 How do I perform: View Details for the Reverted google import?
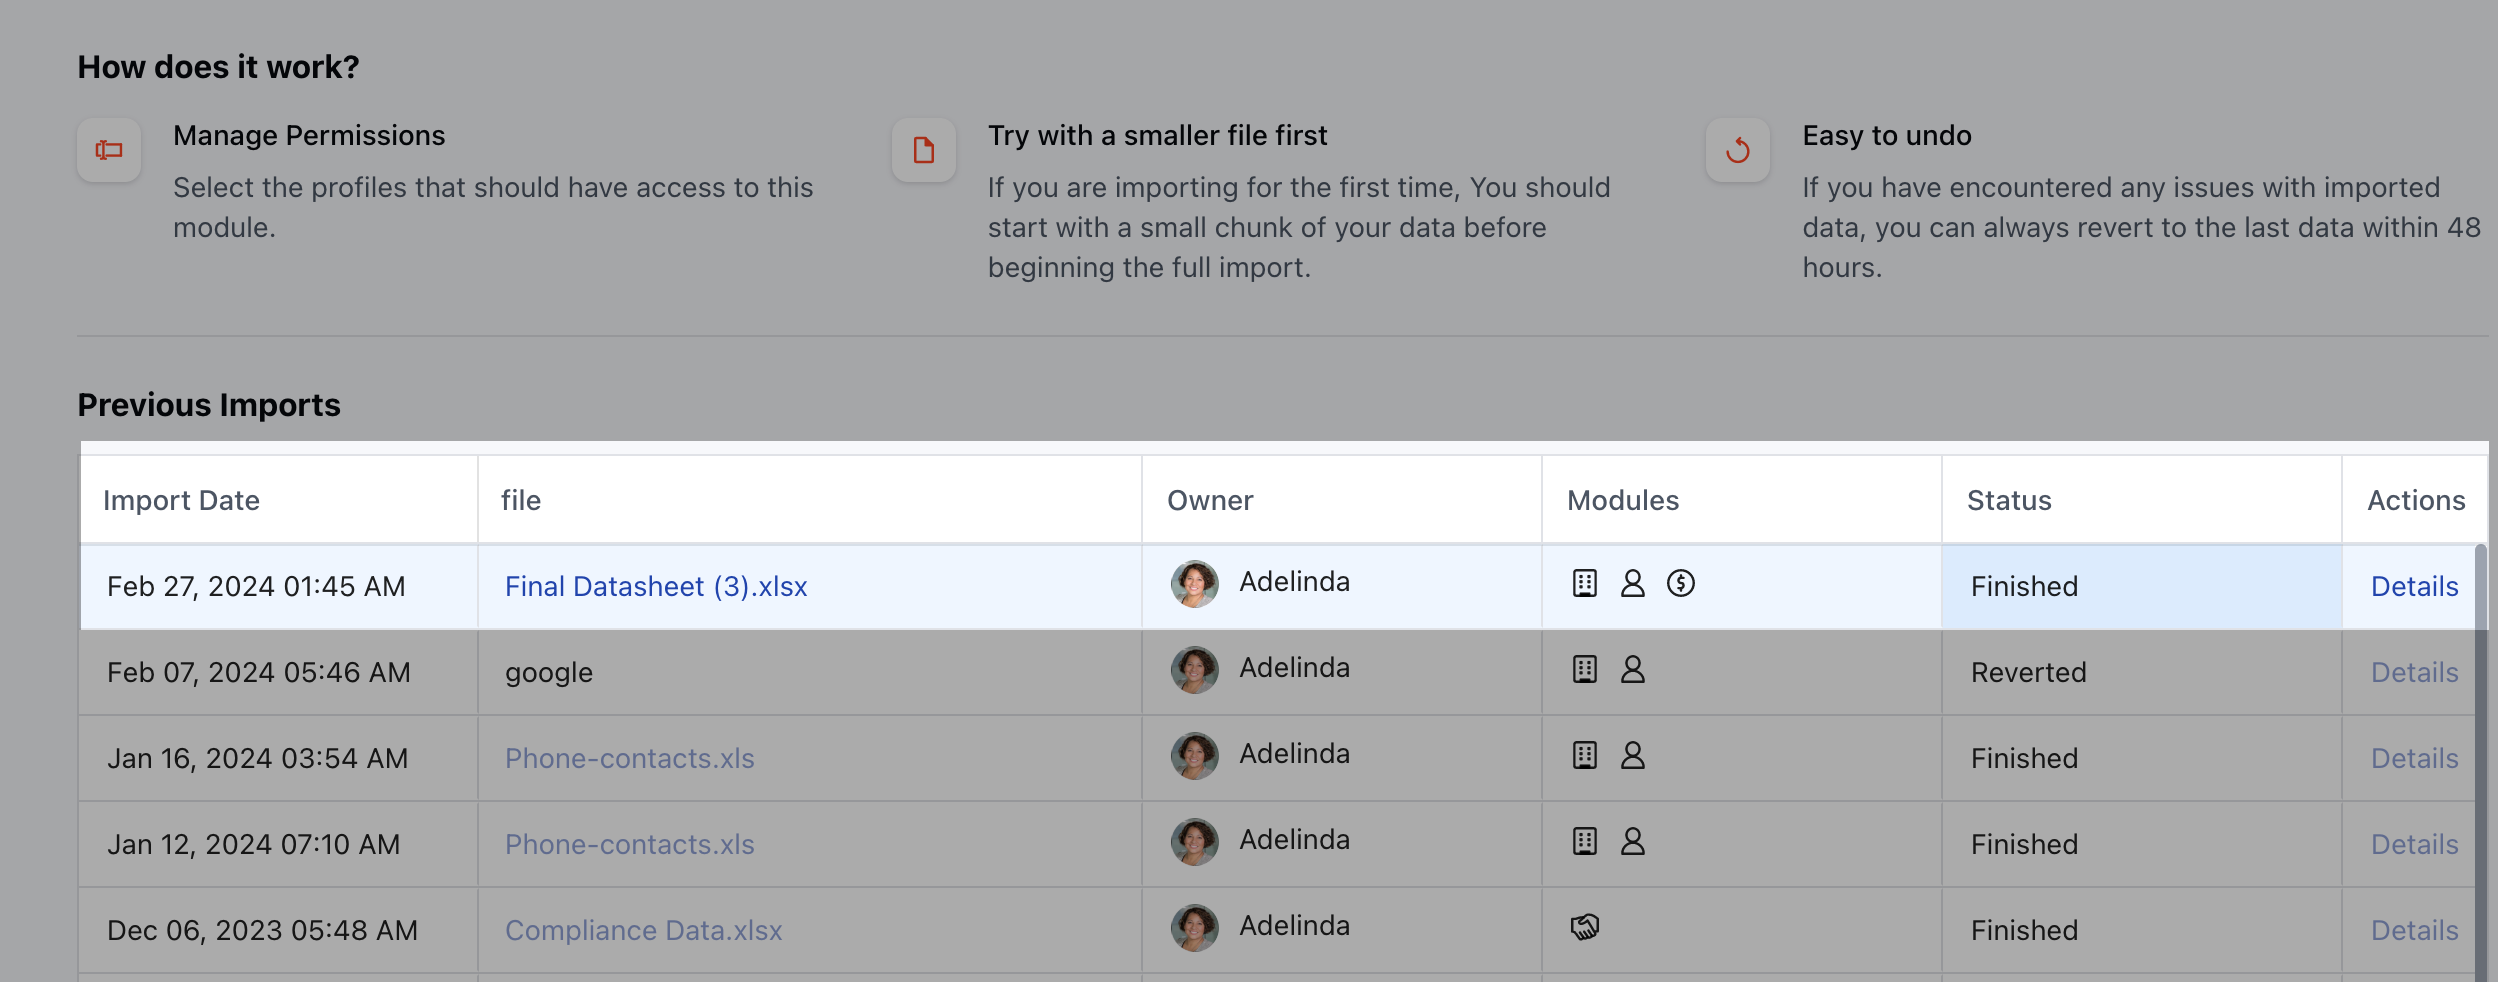coord(2414,673)
